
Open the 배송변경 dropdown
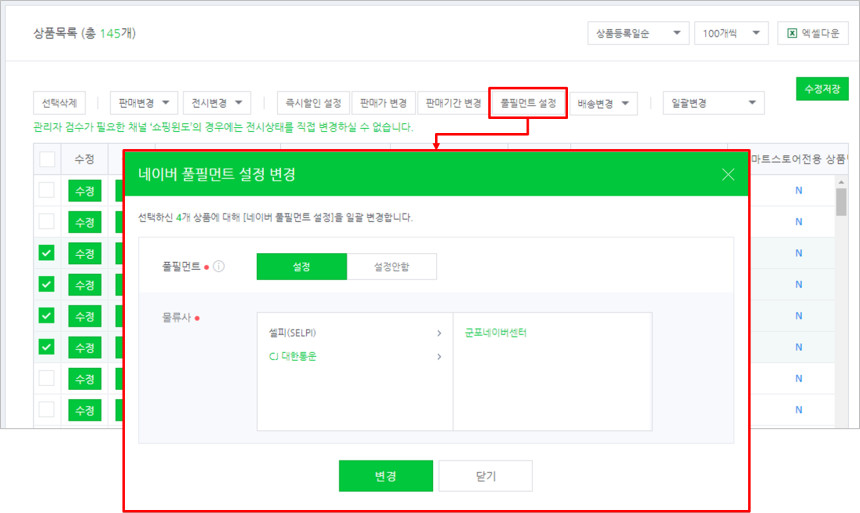603,104
